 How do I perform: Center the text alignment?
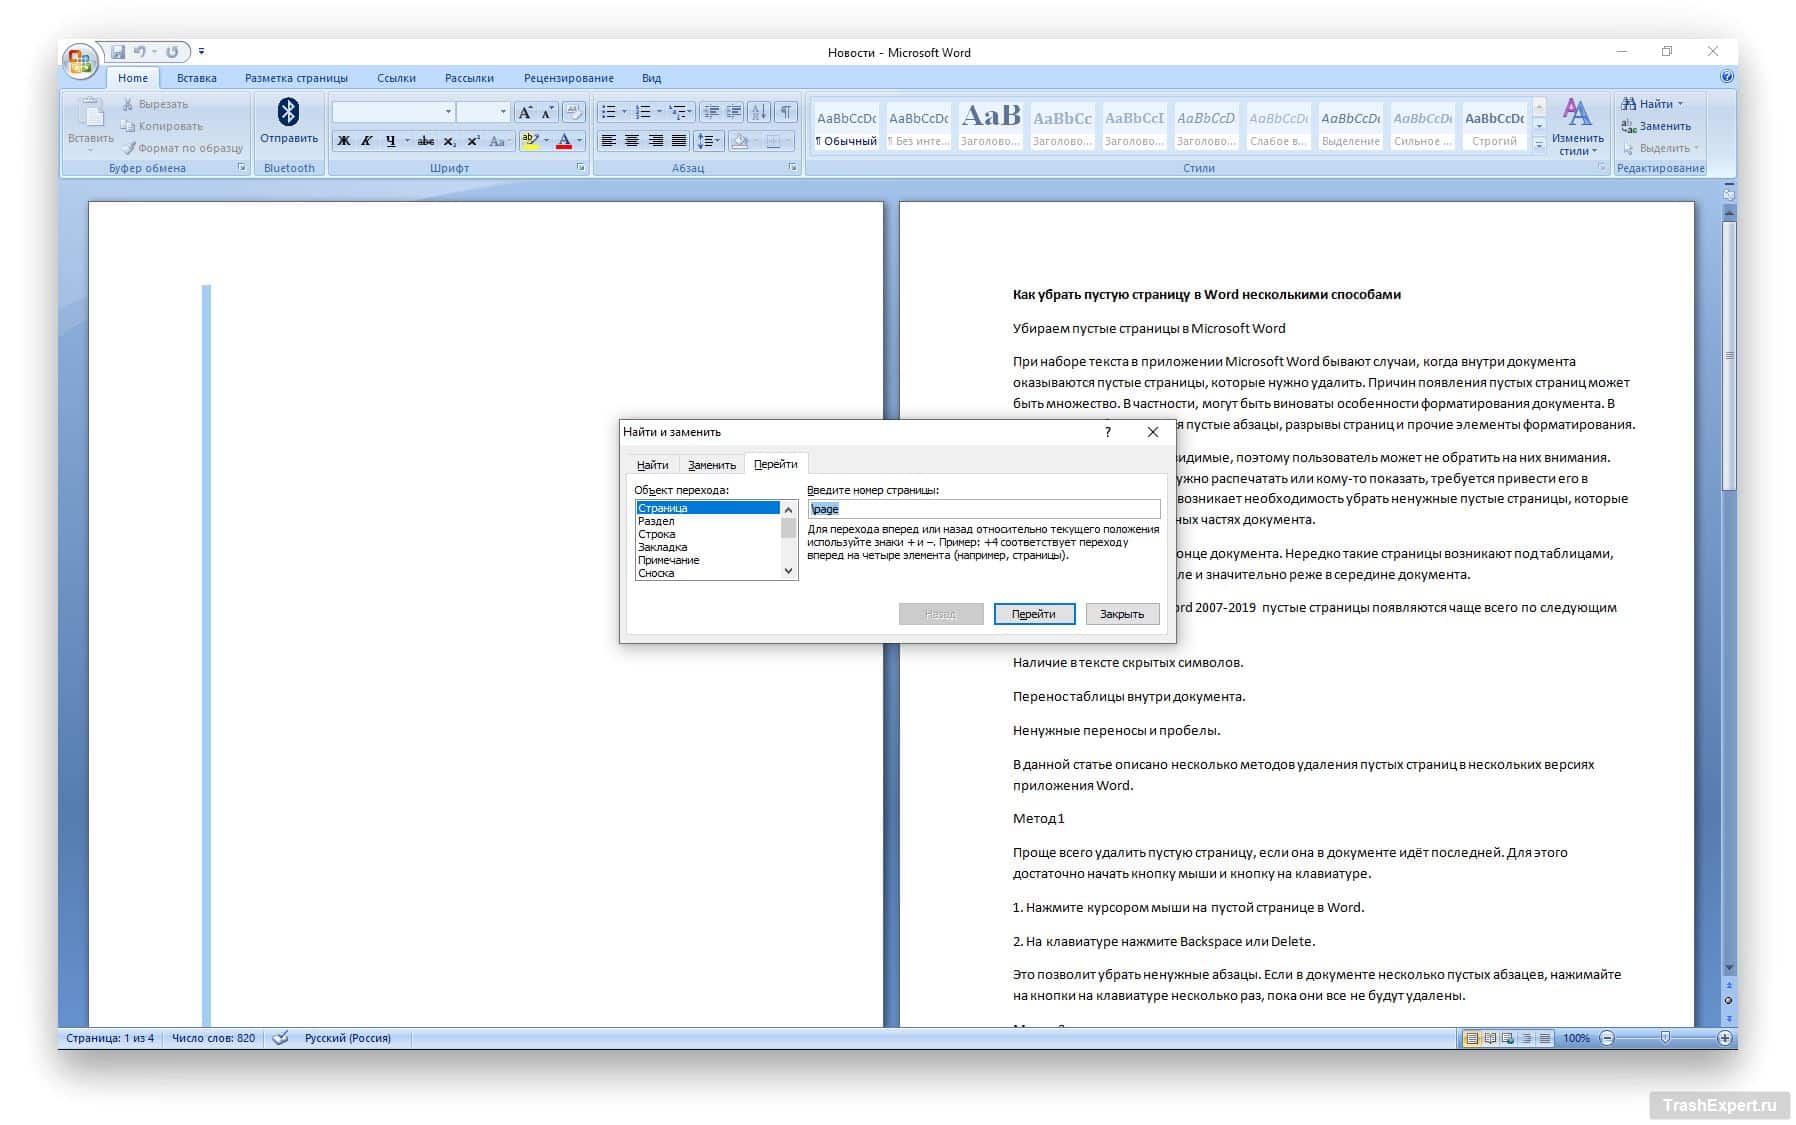(x=632, y=141)
